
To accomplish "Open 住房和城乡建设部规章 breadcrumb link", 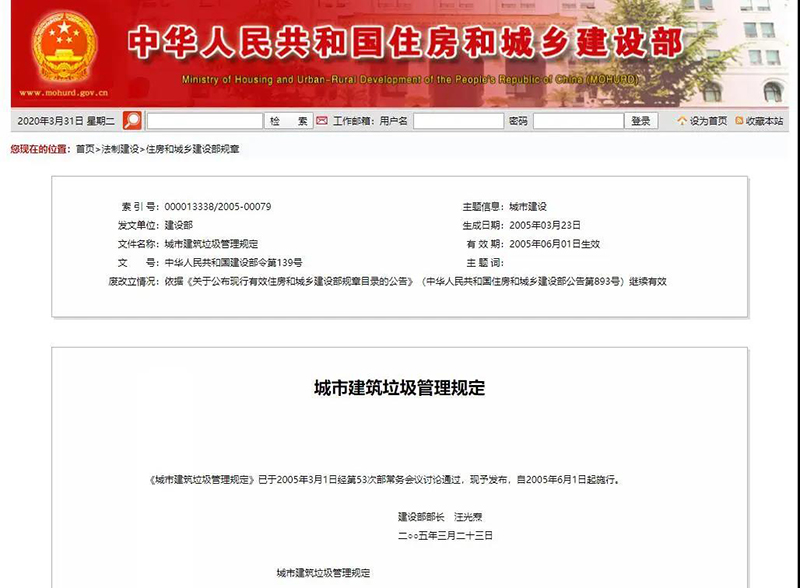I will [192, 149].
